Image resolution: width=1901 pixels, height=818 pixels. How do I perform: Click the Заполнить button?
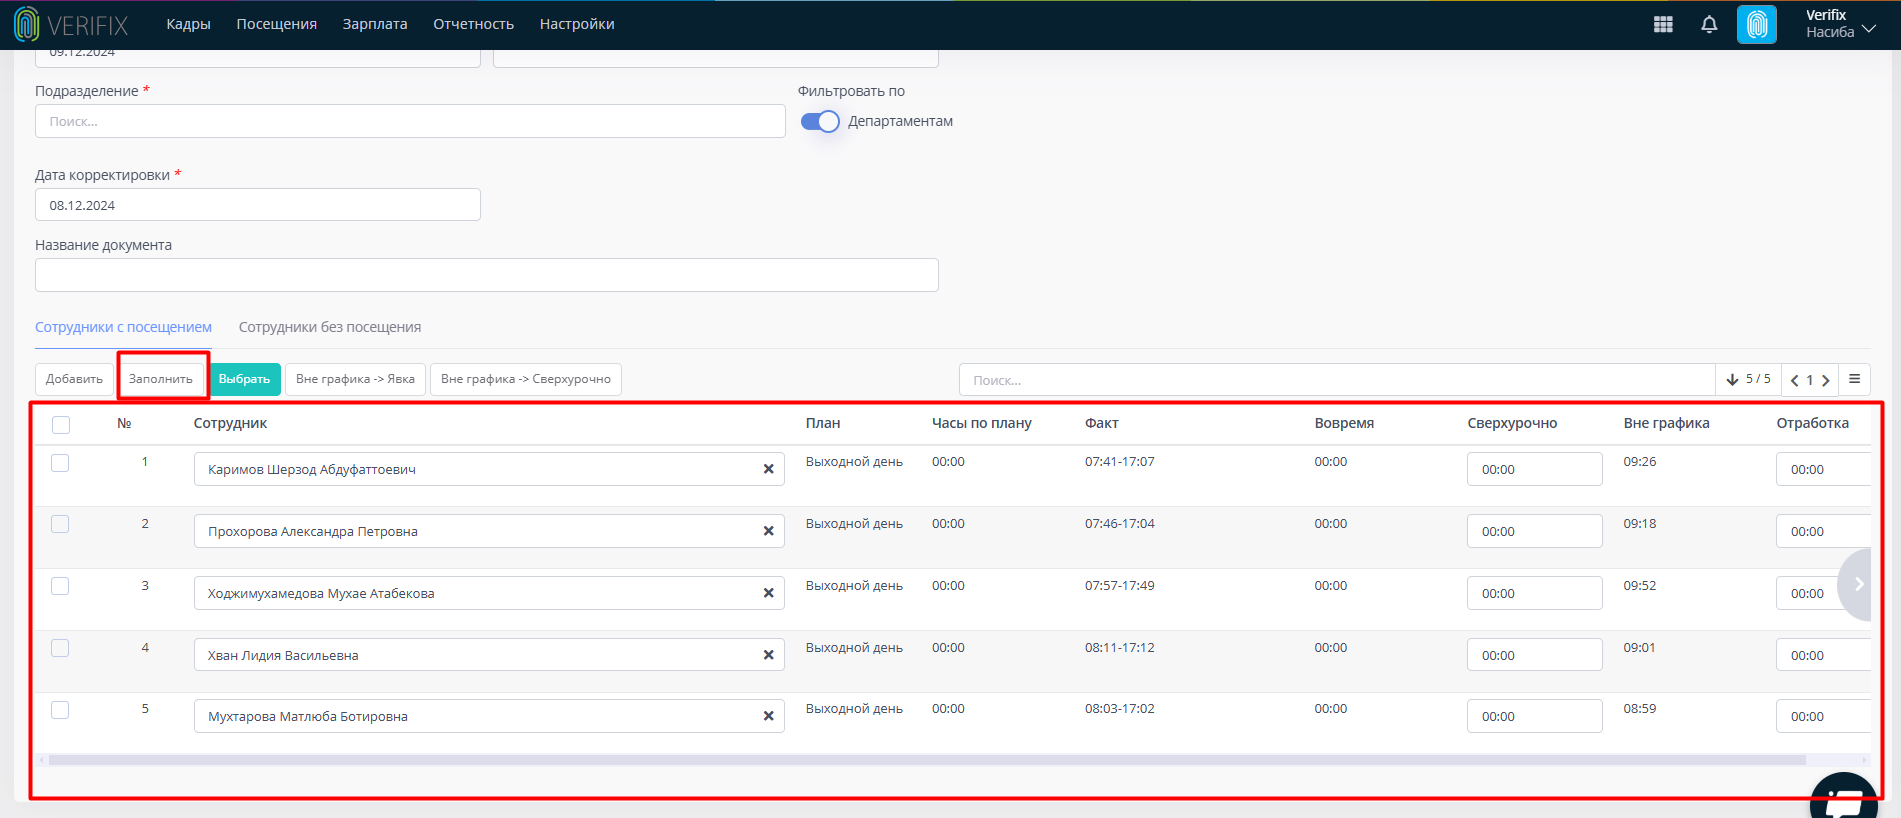[x=161, y=379]
